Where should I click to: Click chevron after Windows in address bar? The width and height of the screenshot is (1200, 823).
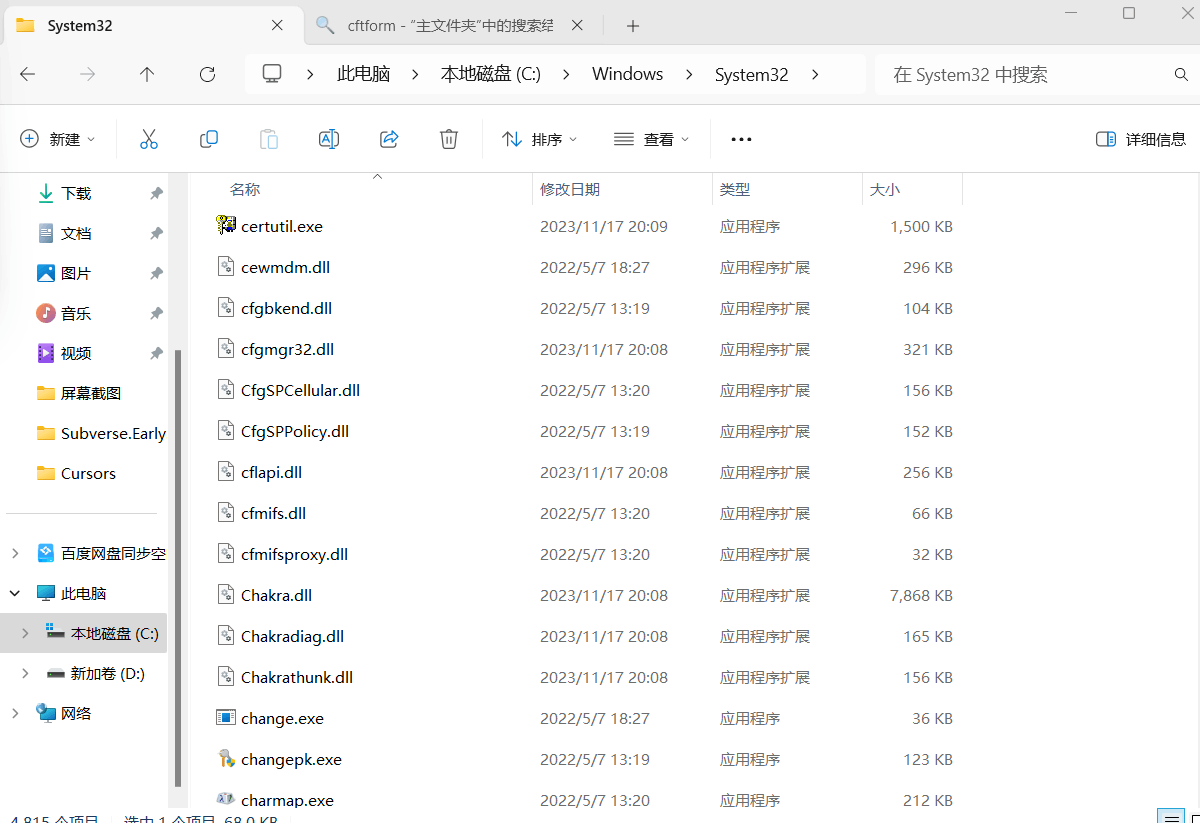688,74
